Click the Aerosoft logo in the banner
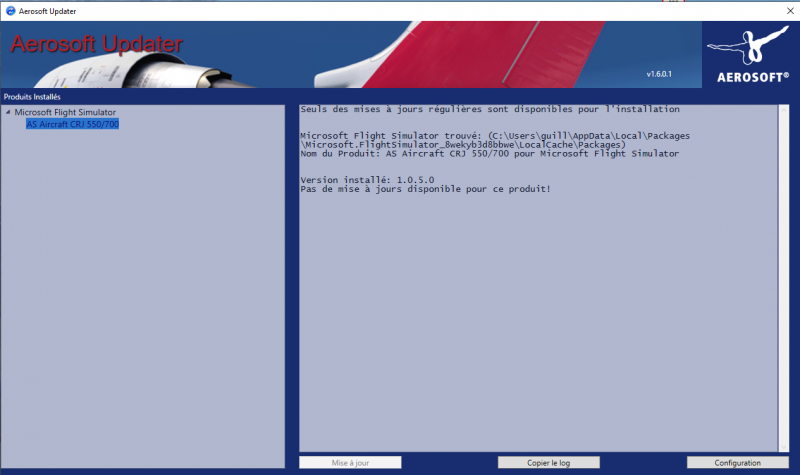The image size is (800, 475). (750, 55)
